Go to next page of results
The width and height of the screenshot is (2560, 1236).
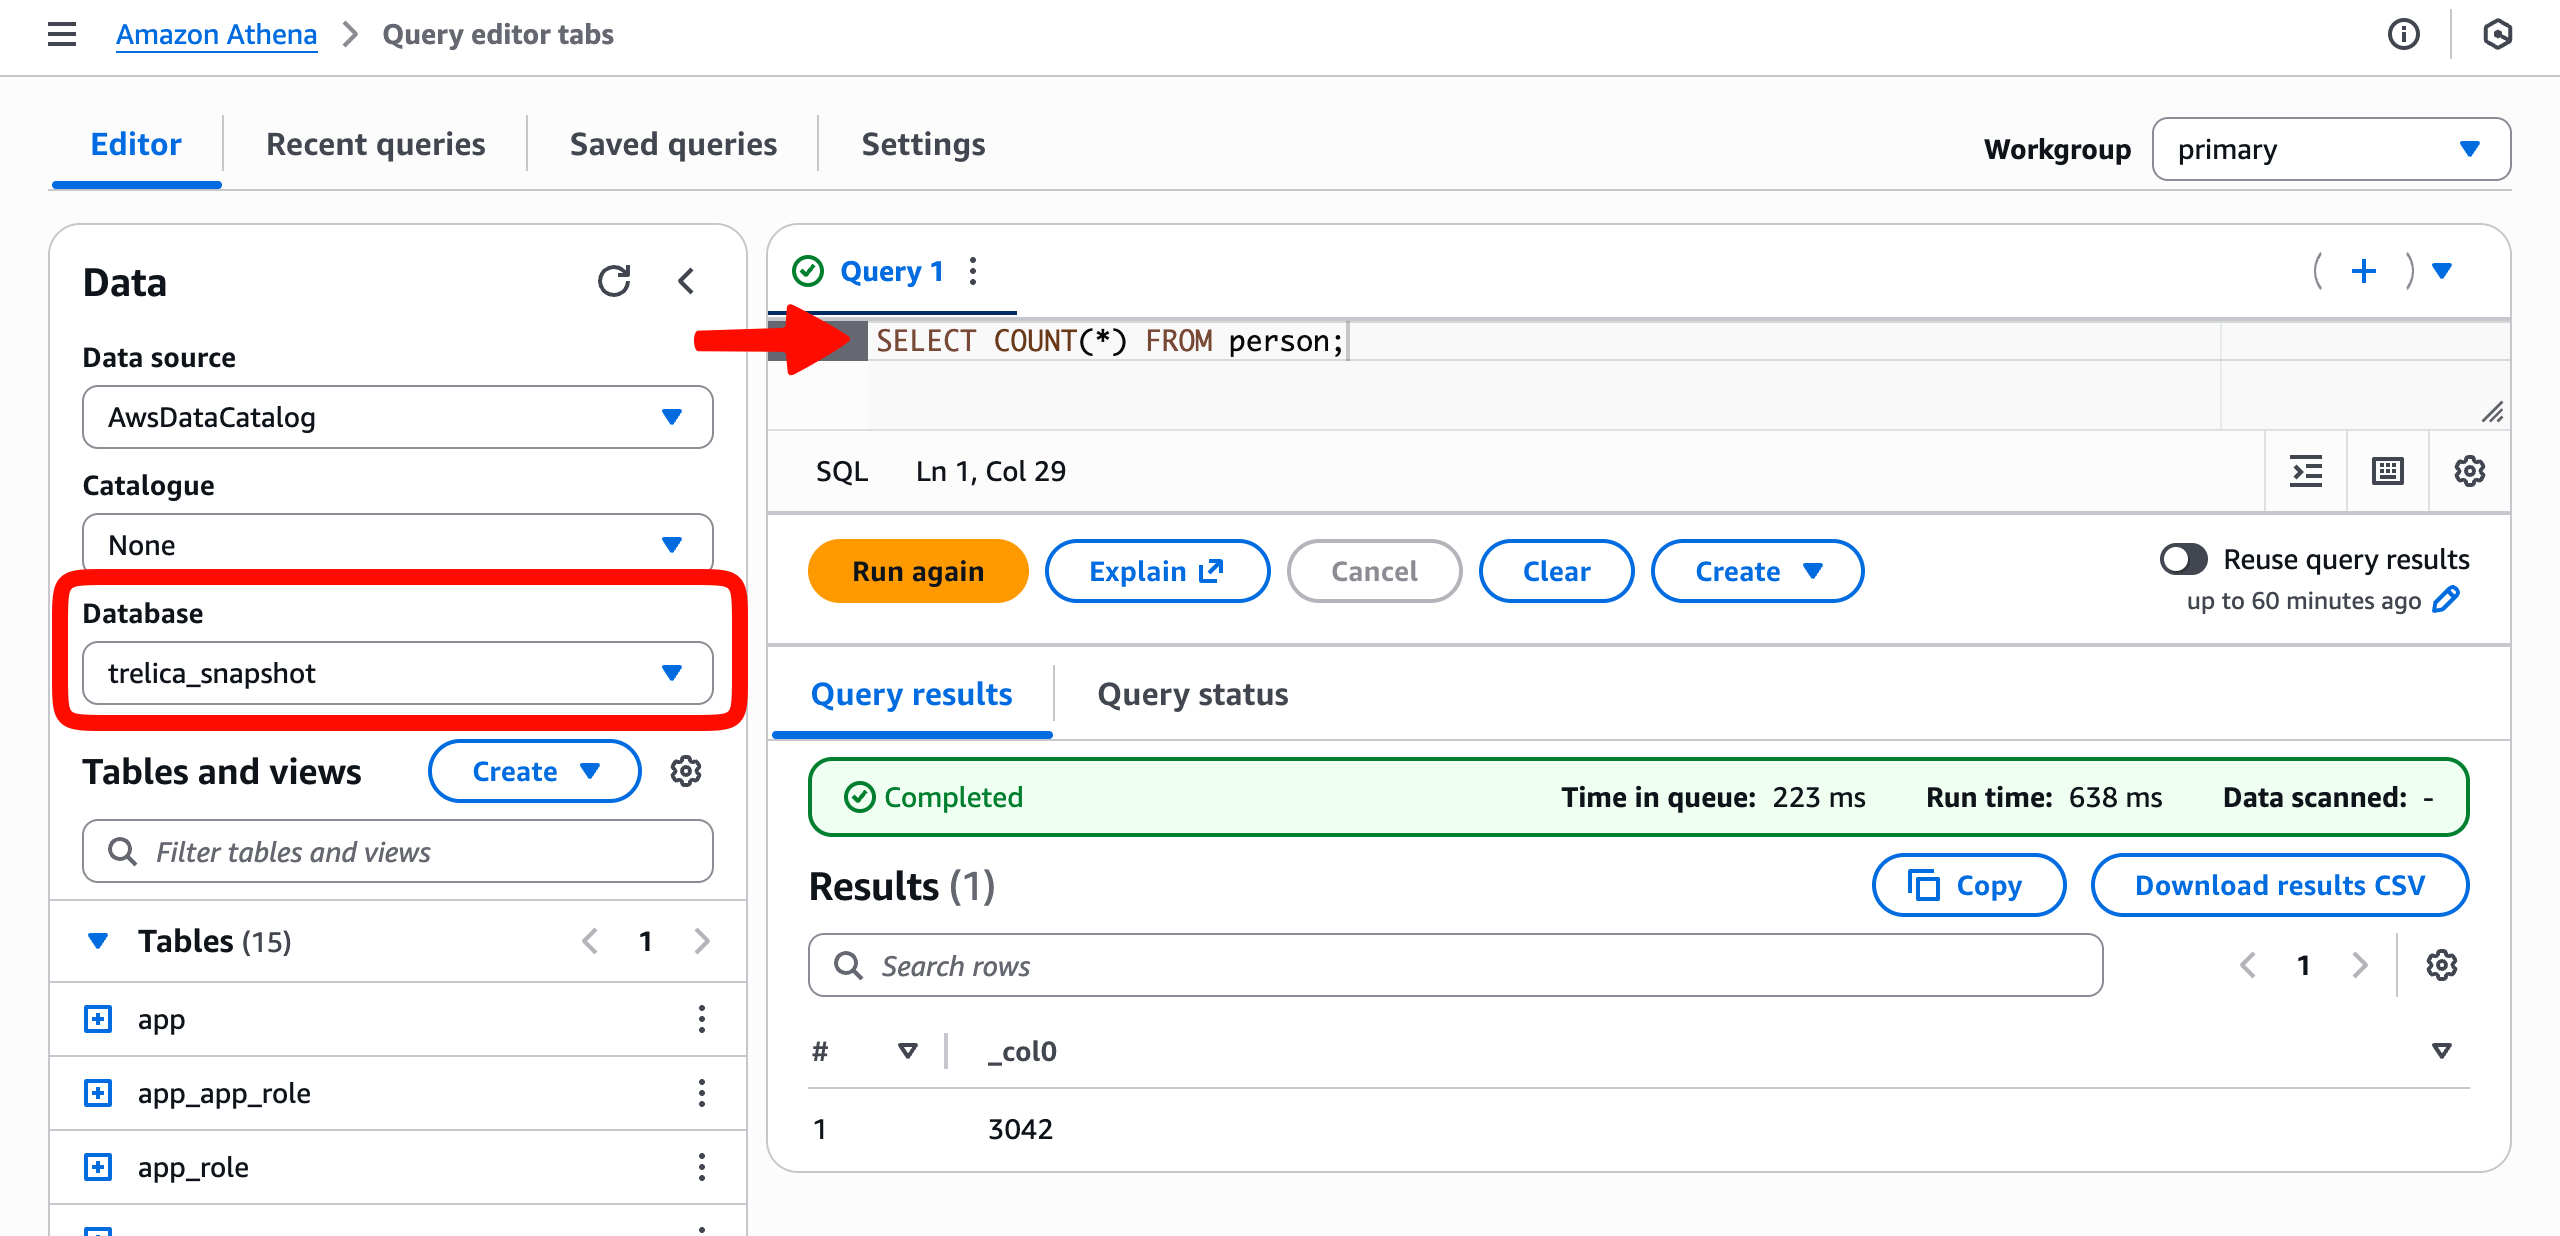click(x=2360, y=965)
